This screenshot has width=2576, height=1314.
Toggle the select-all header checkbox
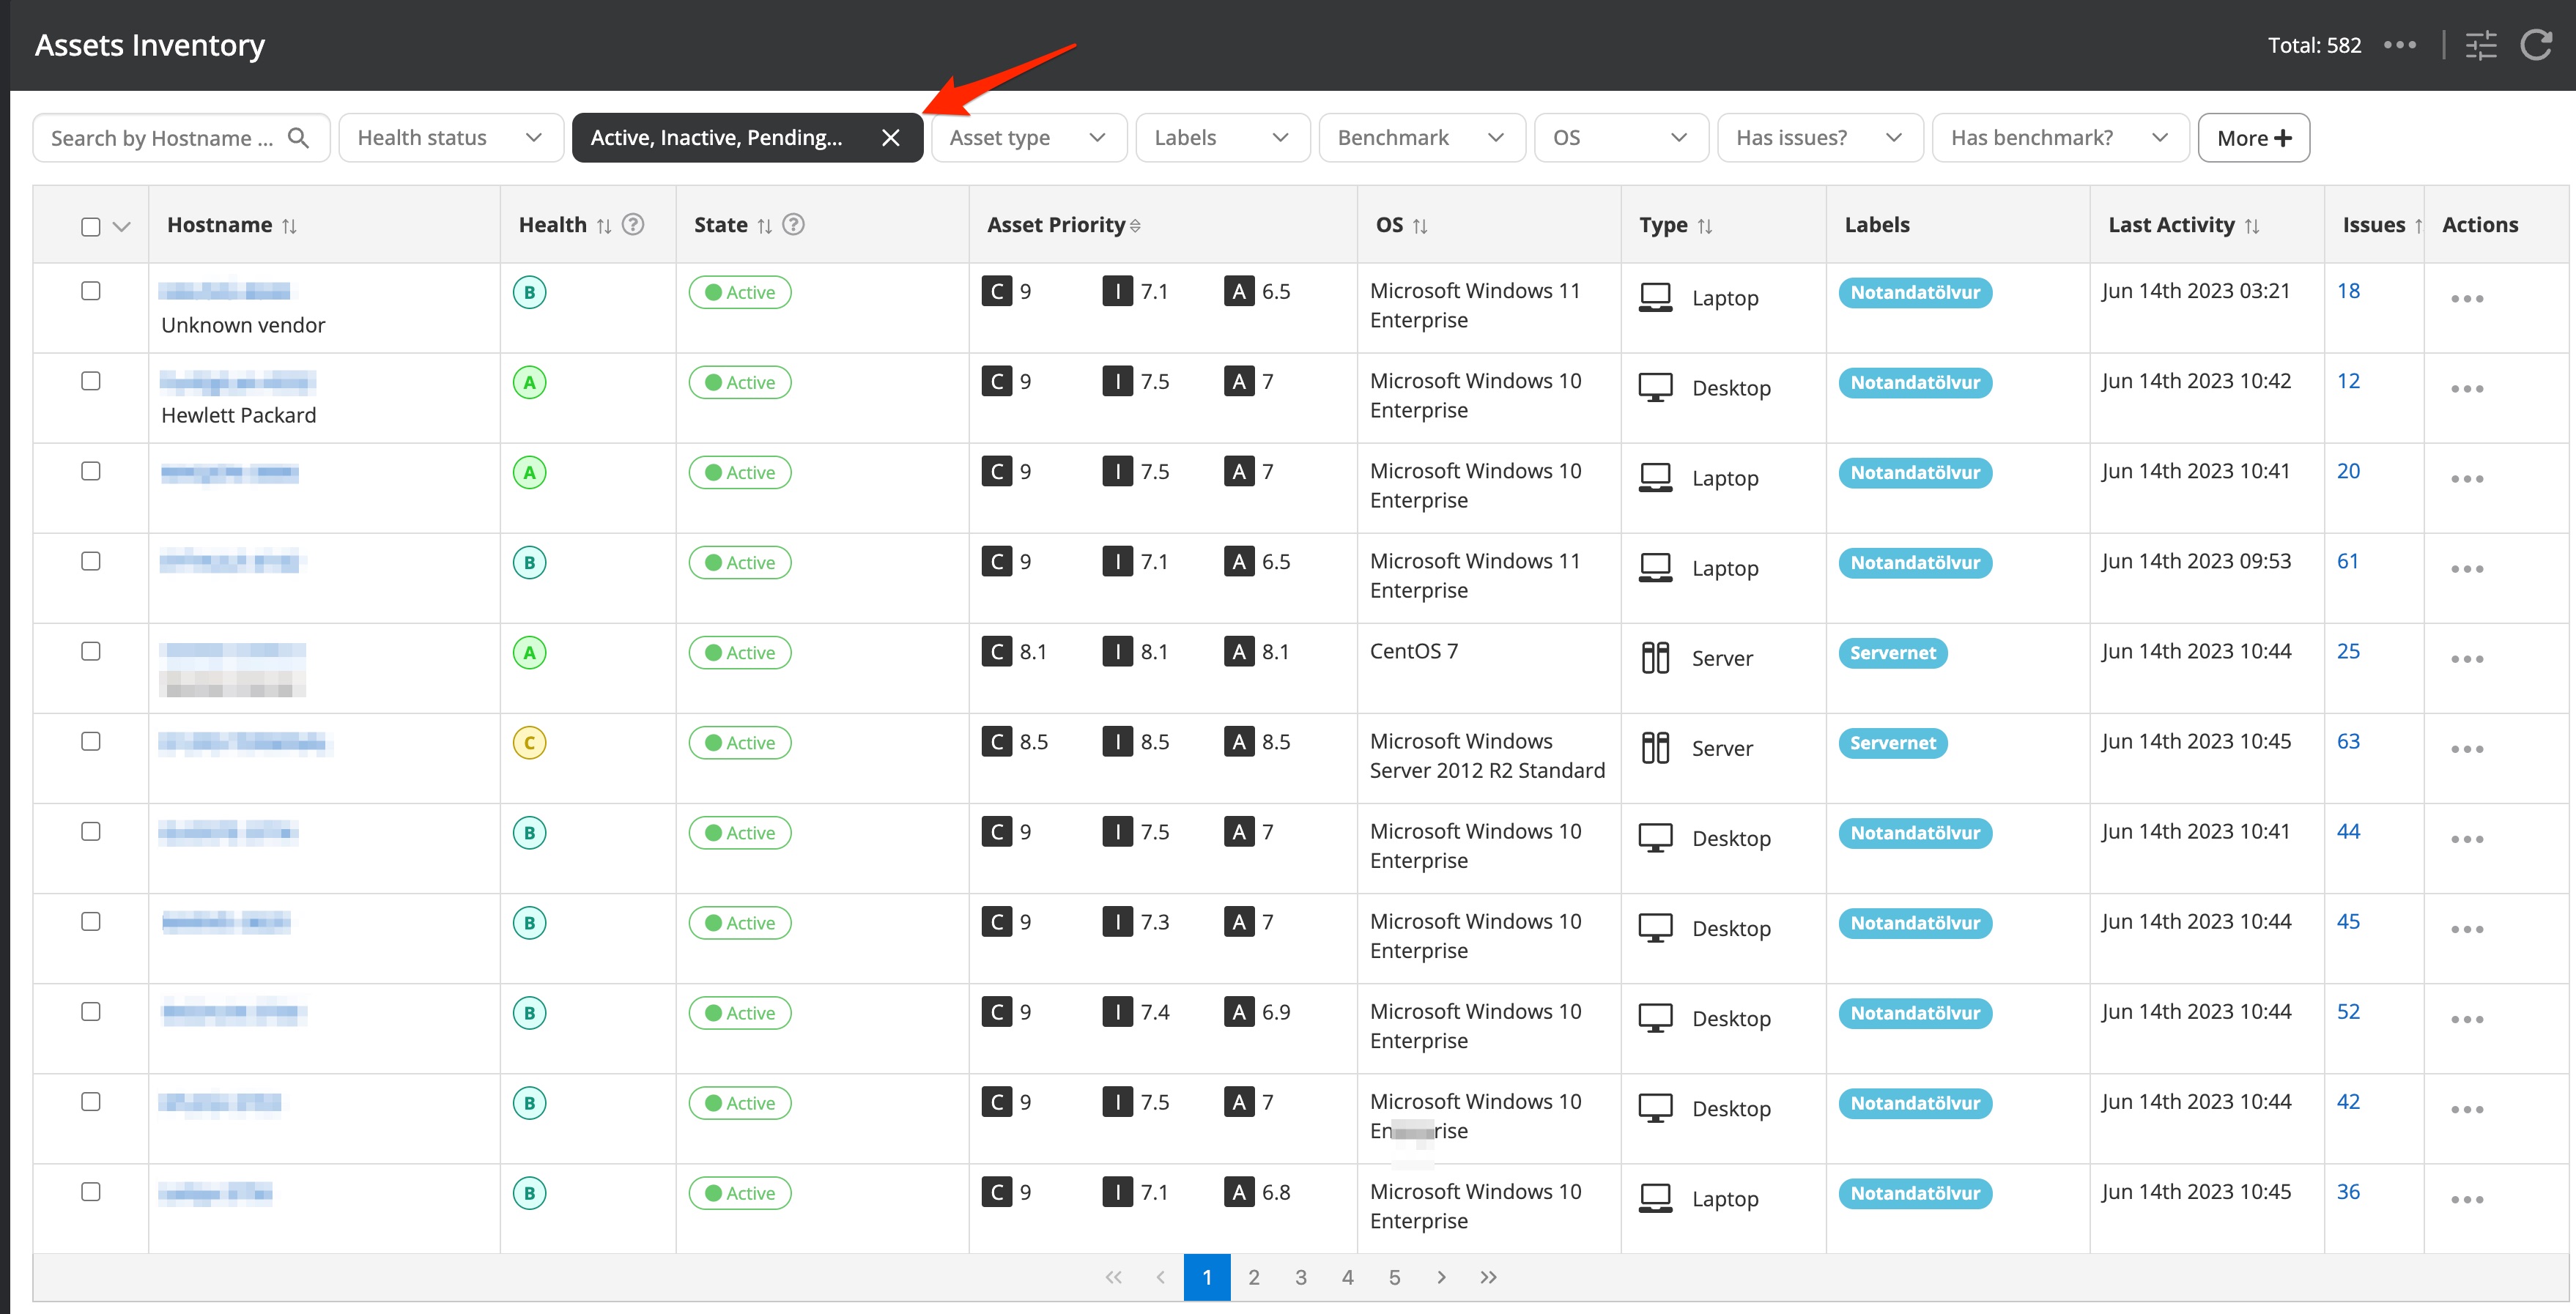tap(91, 226)
